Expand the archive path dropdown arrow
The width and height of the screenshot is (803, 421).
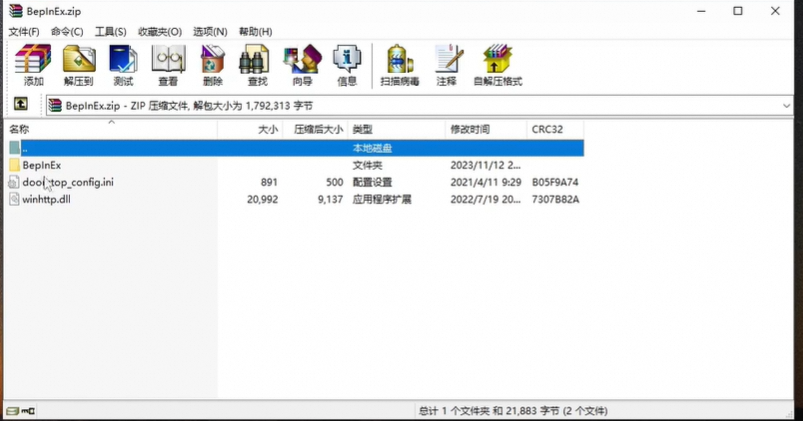(786, 106)
